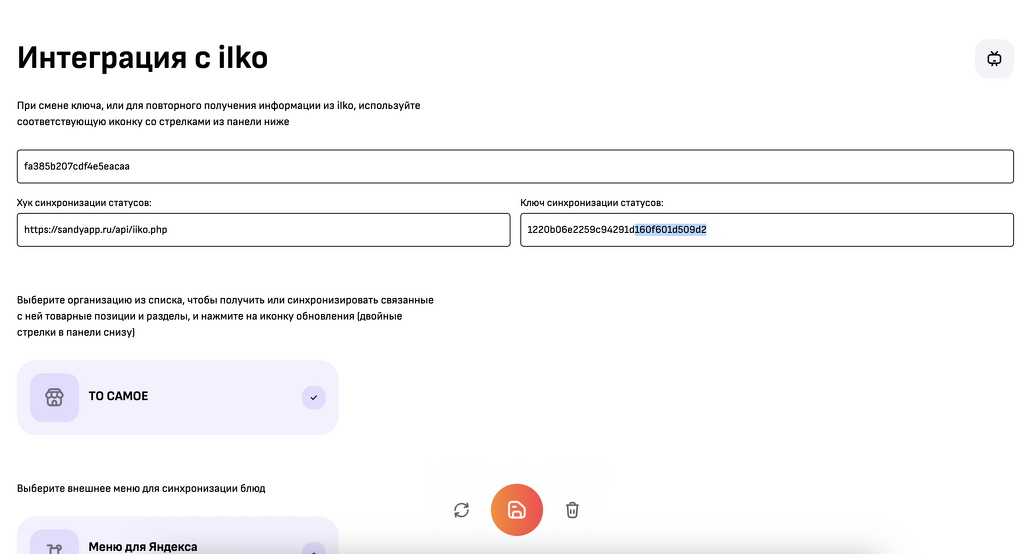Viewport: 1024px width, 554px height.
Task: Click the orange save button
Action: click(x=517, y=510)
